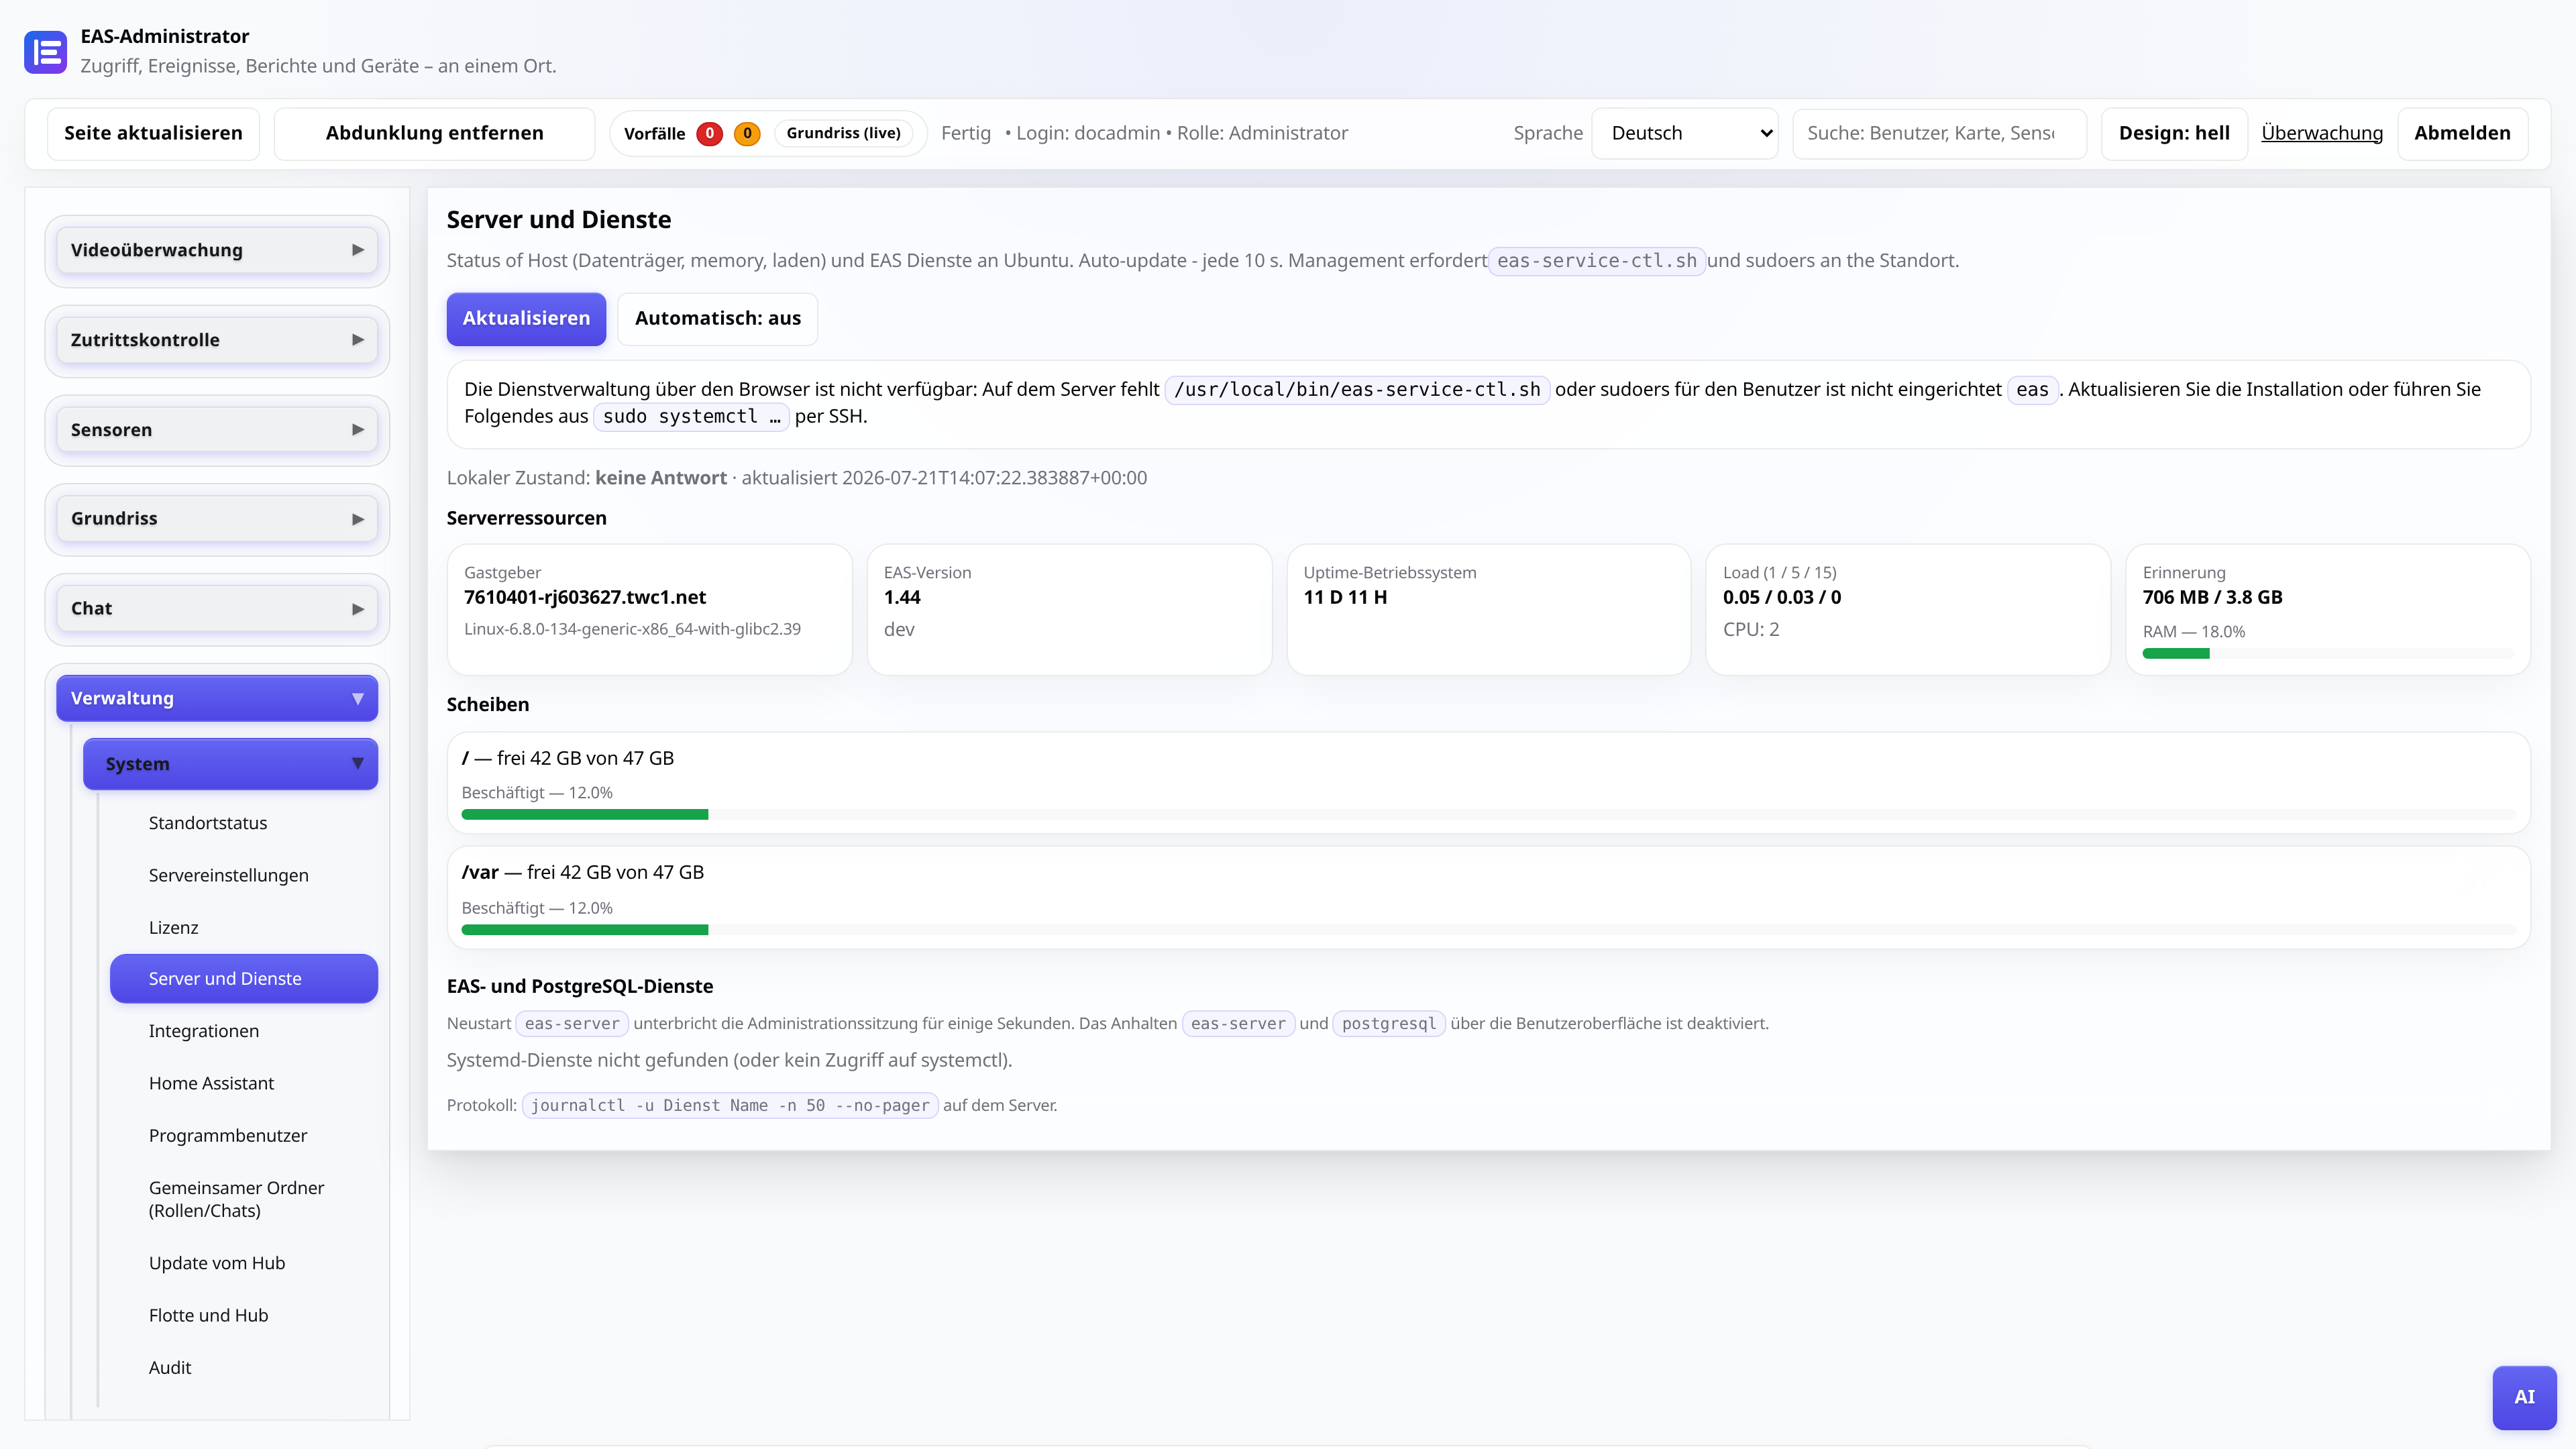Toggle the Automatisch: aus auto-update button

coord(717,318)
